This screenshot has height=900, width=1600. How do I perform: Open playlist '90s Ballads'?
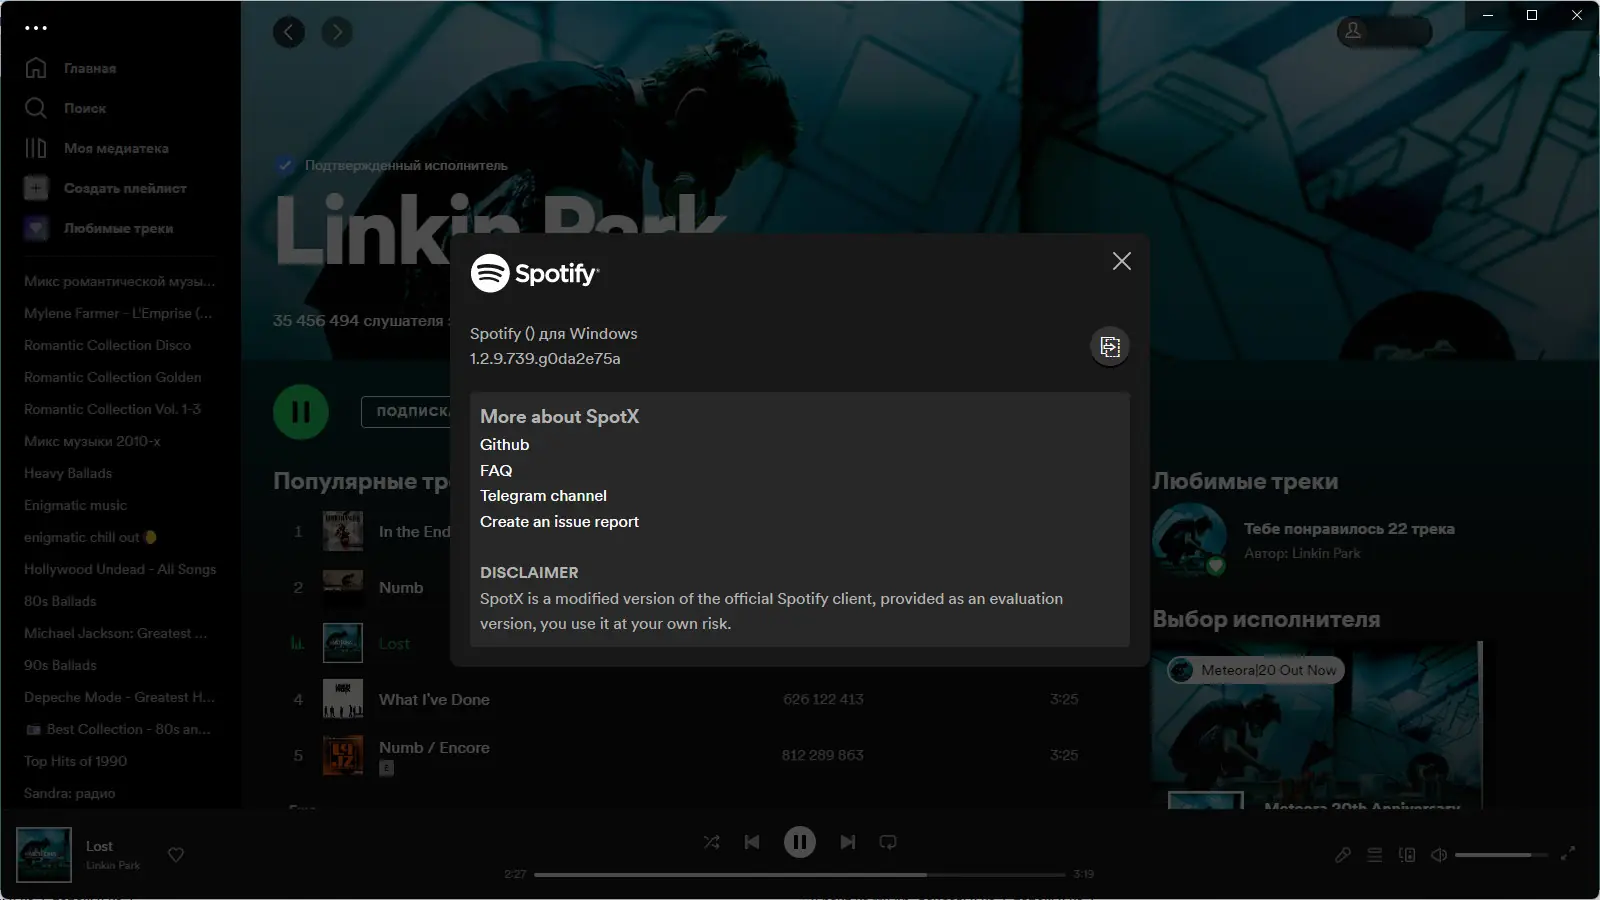(x=60, y=666)
